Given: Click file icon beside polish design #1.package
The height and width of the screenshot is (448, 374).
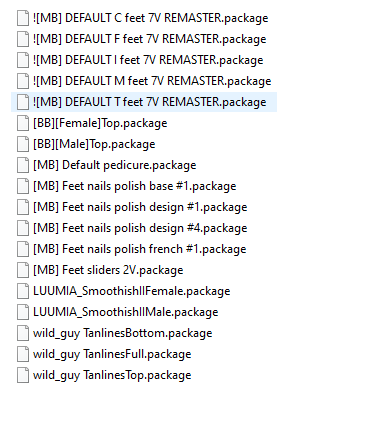Looking at the screenshot, I should [x=23, y=207].
